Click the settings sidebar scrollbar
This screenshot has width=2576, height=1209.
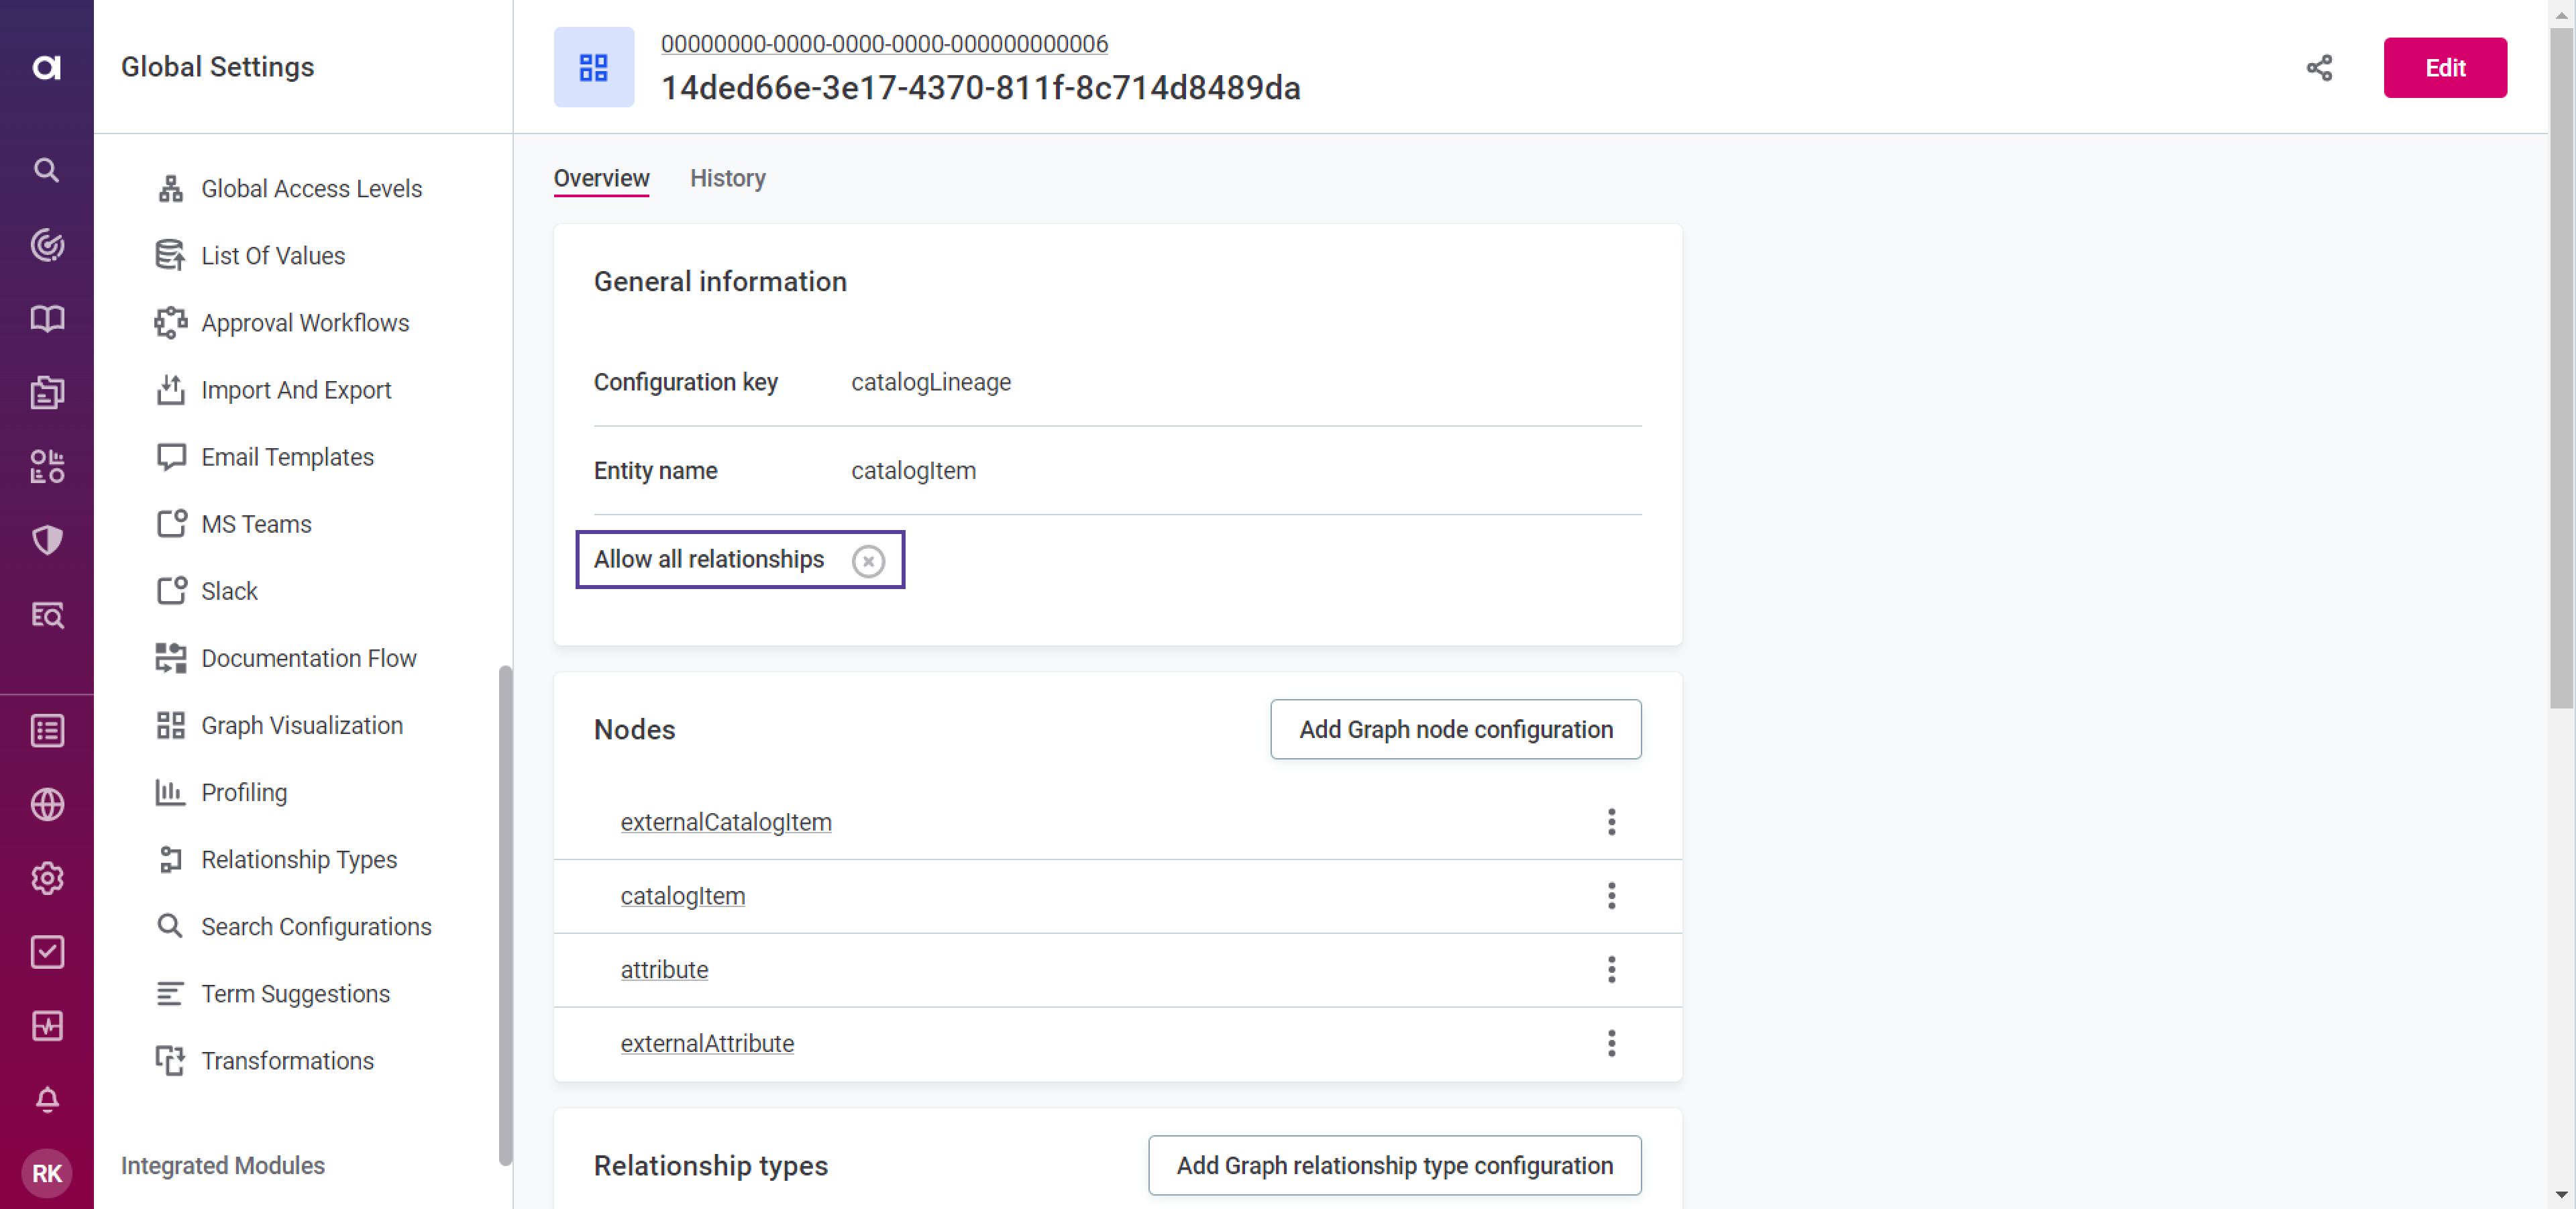pyautogui.click(x=505, y=914)
